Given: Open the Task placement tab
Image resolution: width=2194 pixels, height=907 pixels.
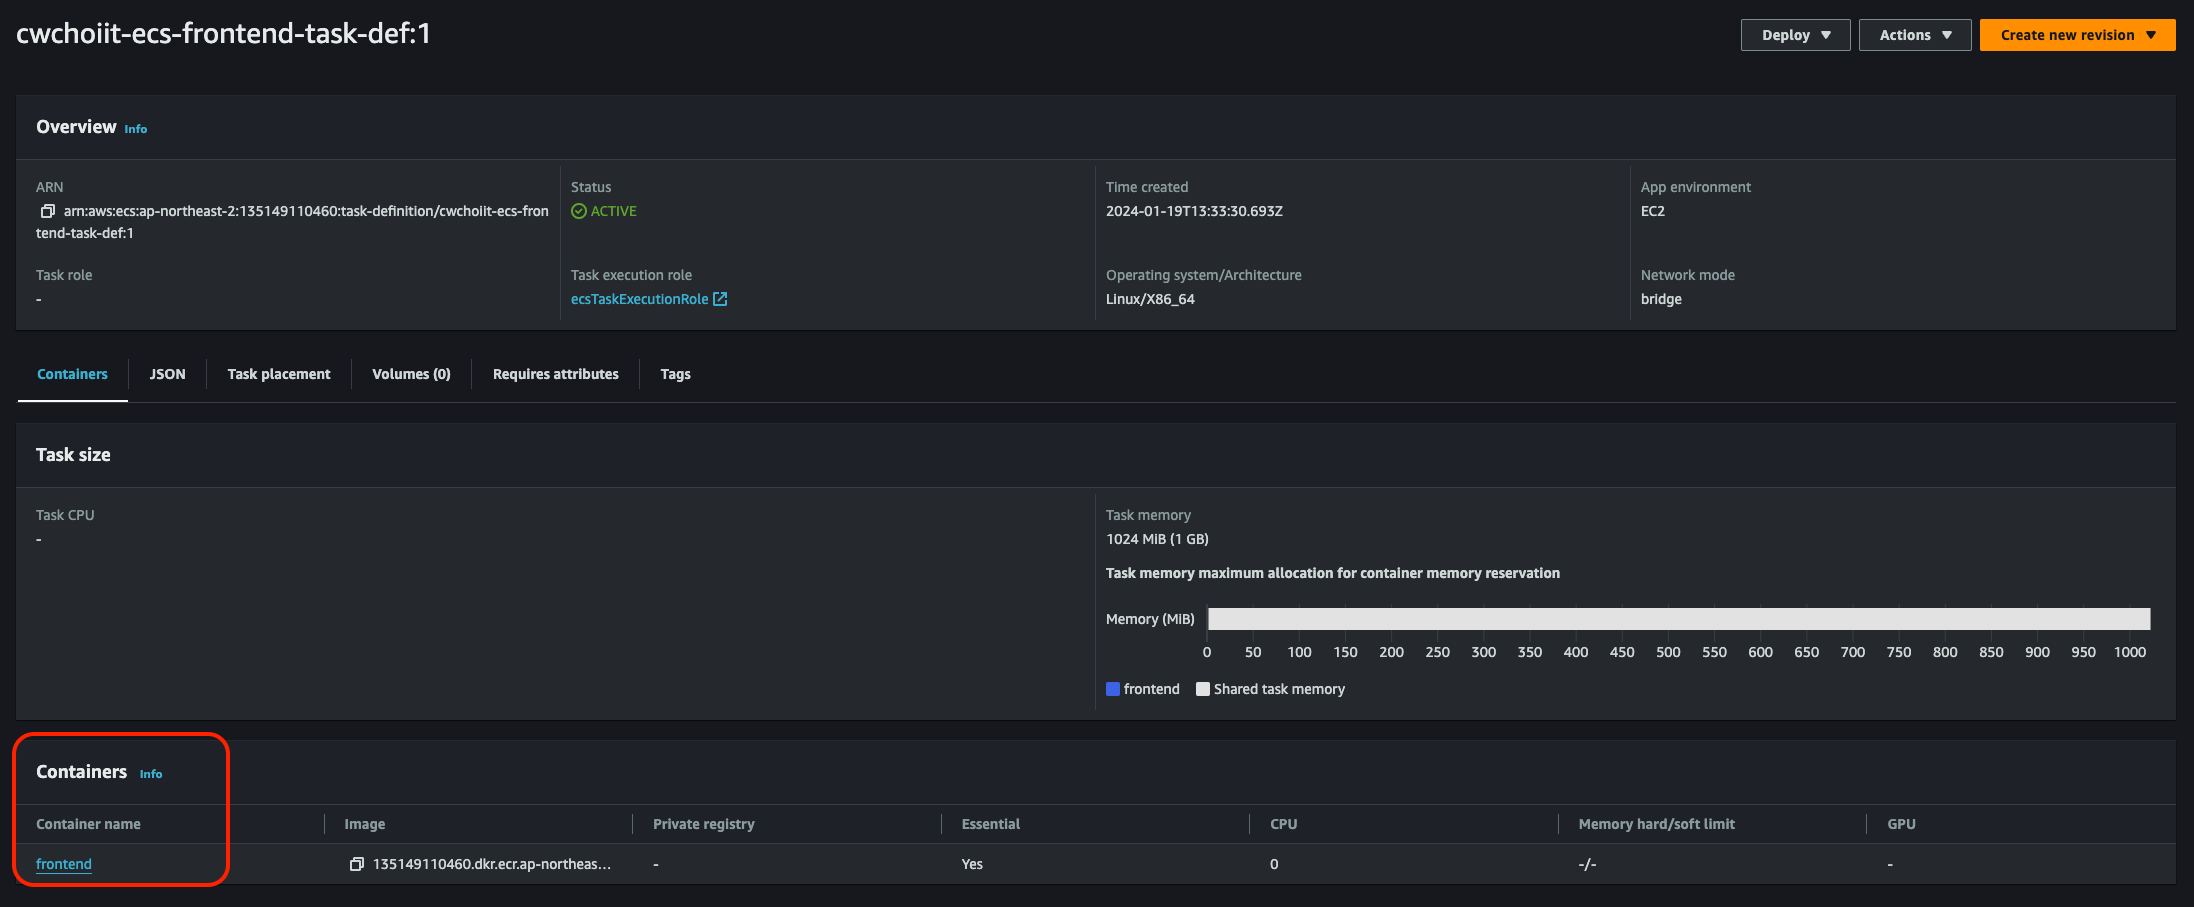Looking at the screenshot, I should point(279,374).
